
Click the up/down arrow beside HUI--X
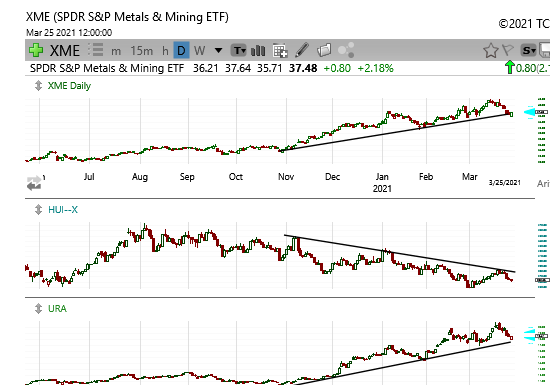tap(38, 210)
